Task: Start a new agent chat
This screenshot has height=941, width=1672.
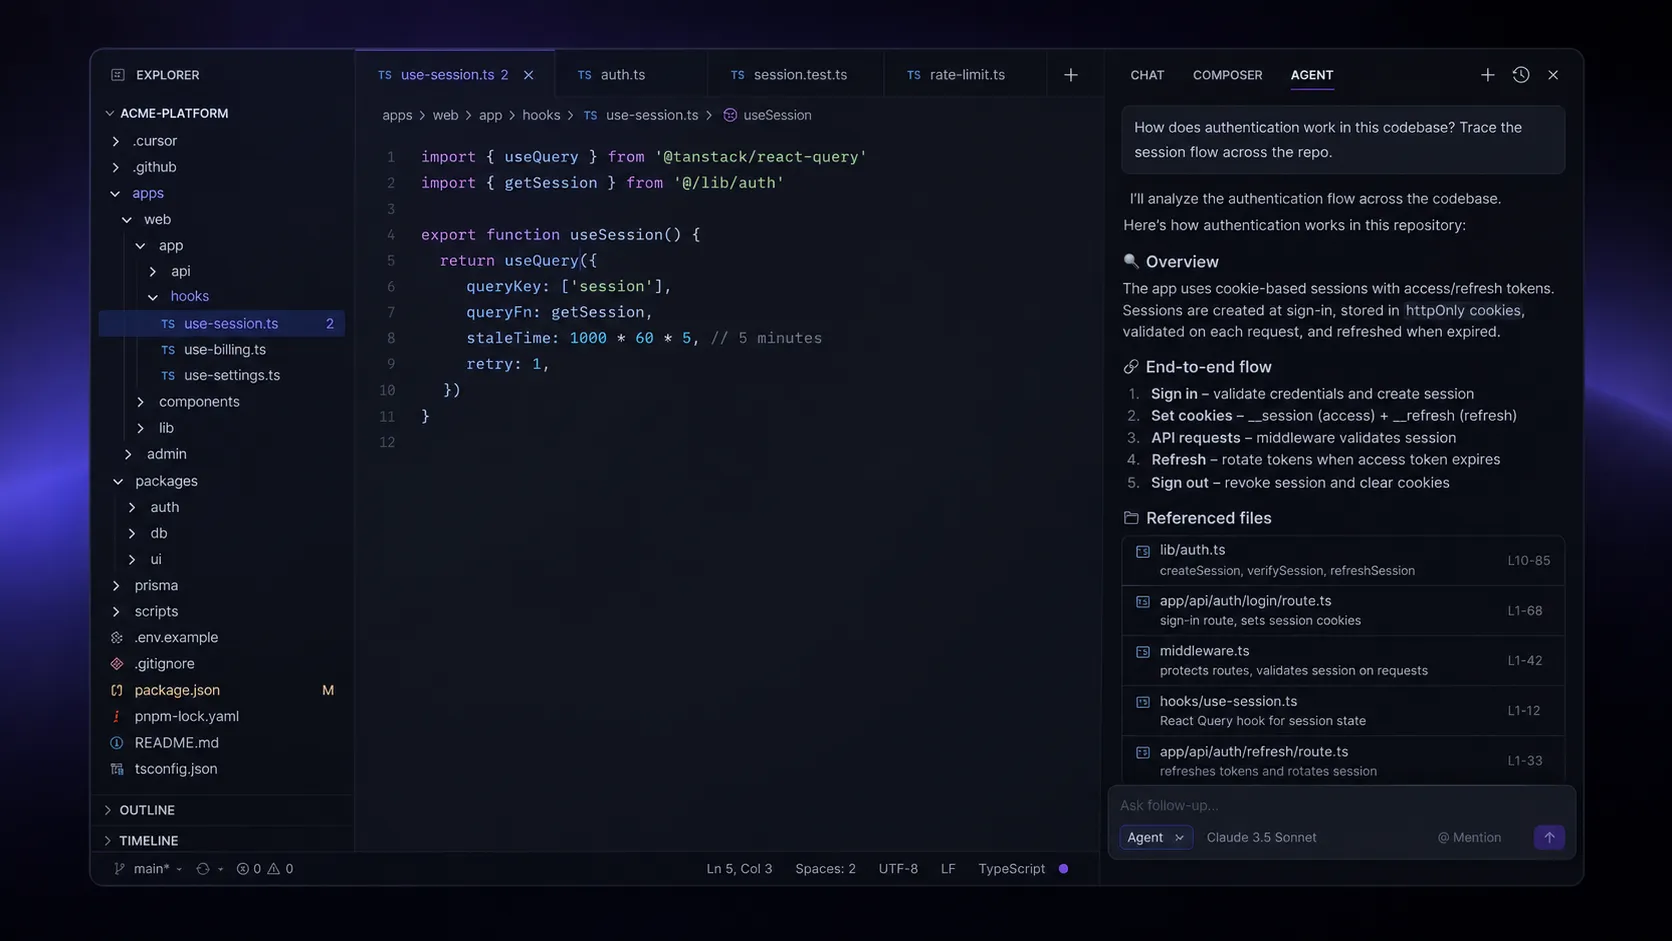Action: (1487, 75)
